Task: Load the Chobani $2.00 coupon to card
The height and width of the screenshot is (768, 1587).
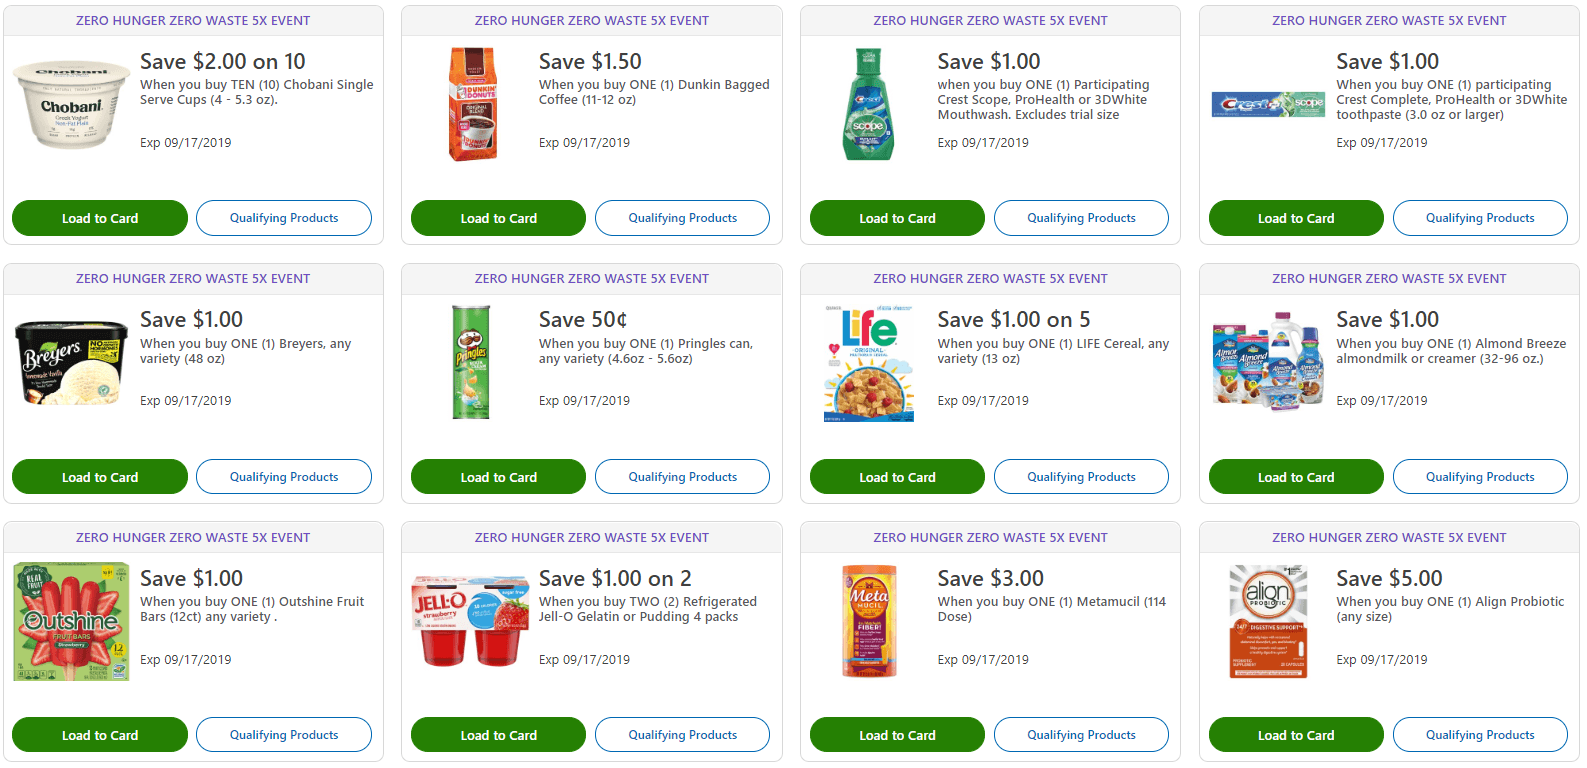Action: coord(100,218)
